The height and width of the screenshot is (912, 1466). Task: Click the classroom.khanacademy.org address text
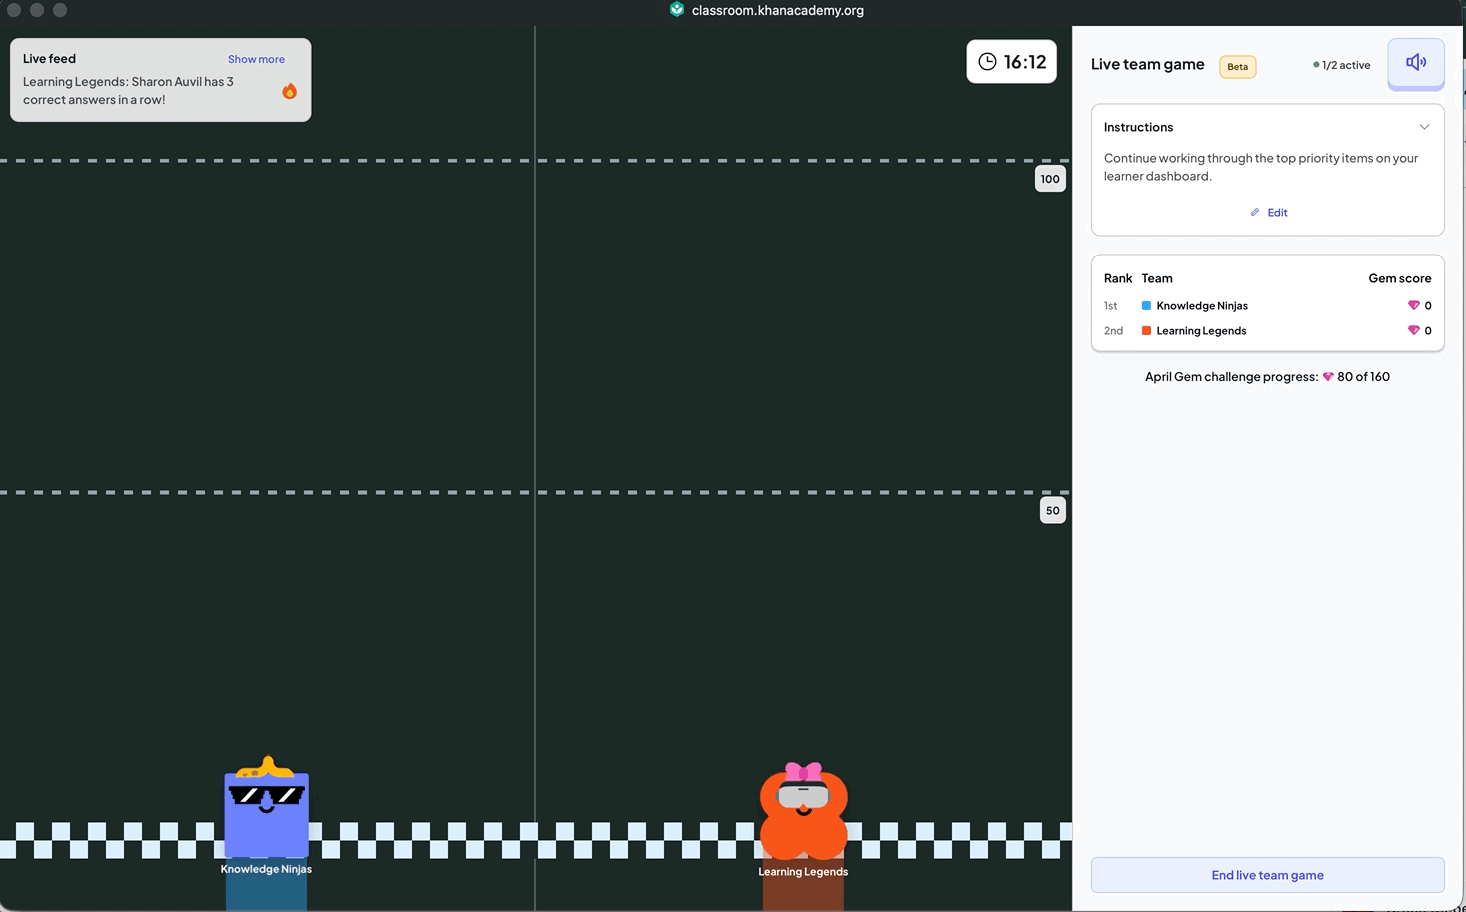pyautogui.click(x=777, y=10)
